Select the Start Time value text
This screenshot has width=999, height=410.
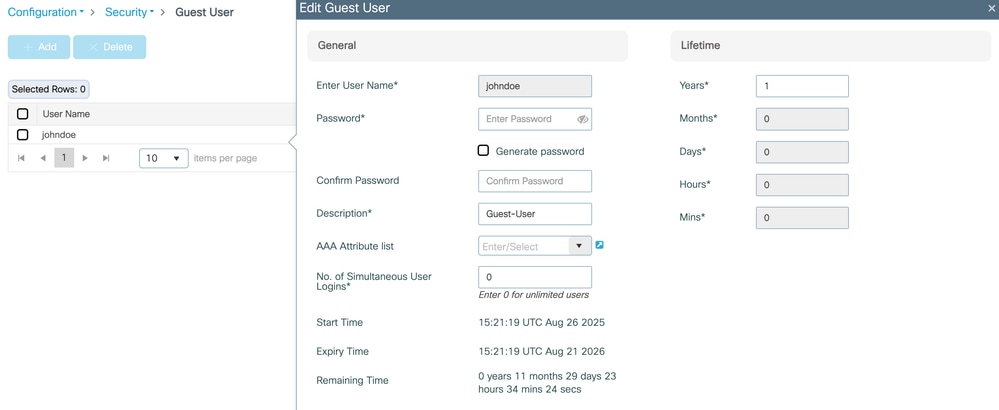click(x=542, y=322)
